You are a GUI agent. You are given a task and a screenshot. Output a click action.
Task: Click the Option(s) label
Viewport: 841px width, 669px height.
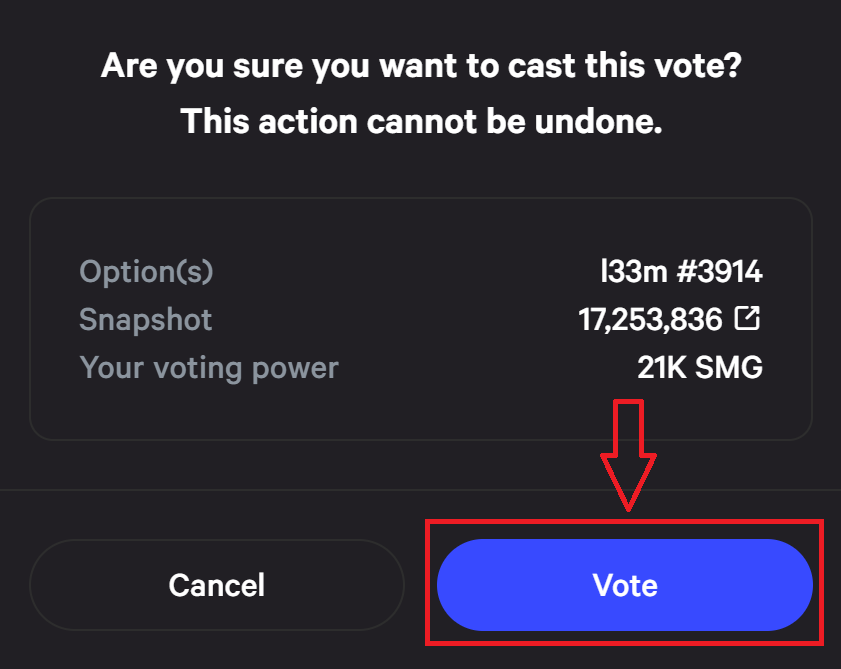coord(146,271)
